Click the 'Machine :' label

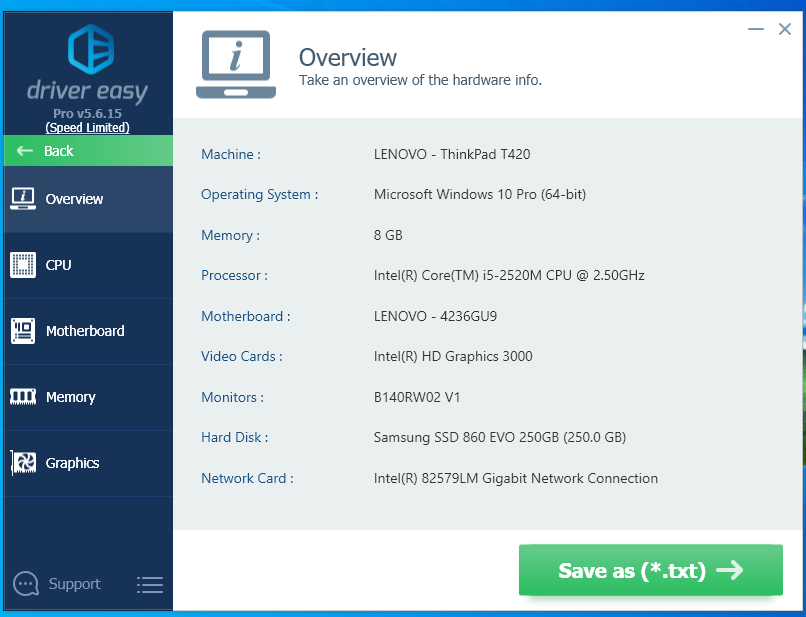point(231,154)
